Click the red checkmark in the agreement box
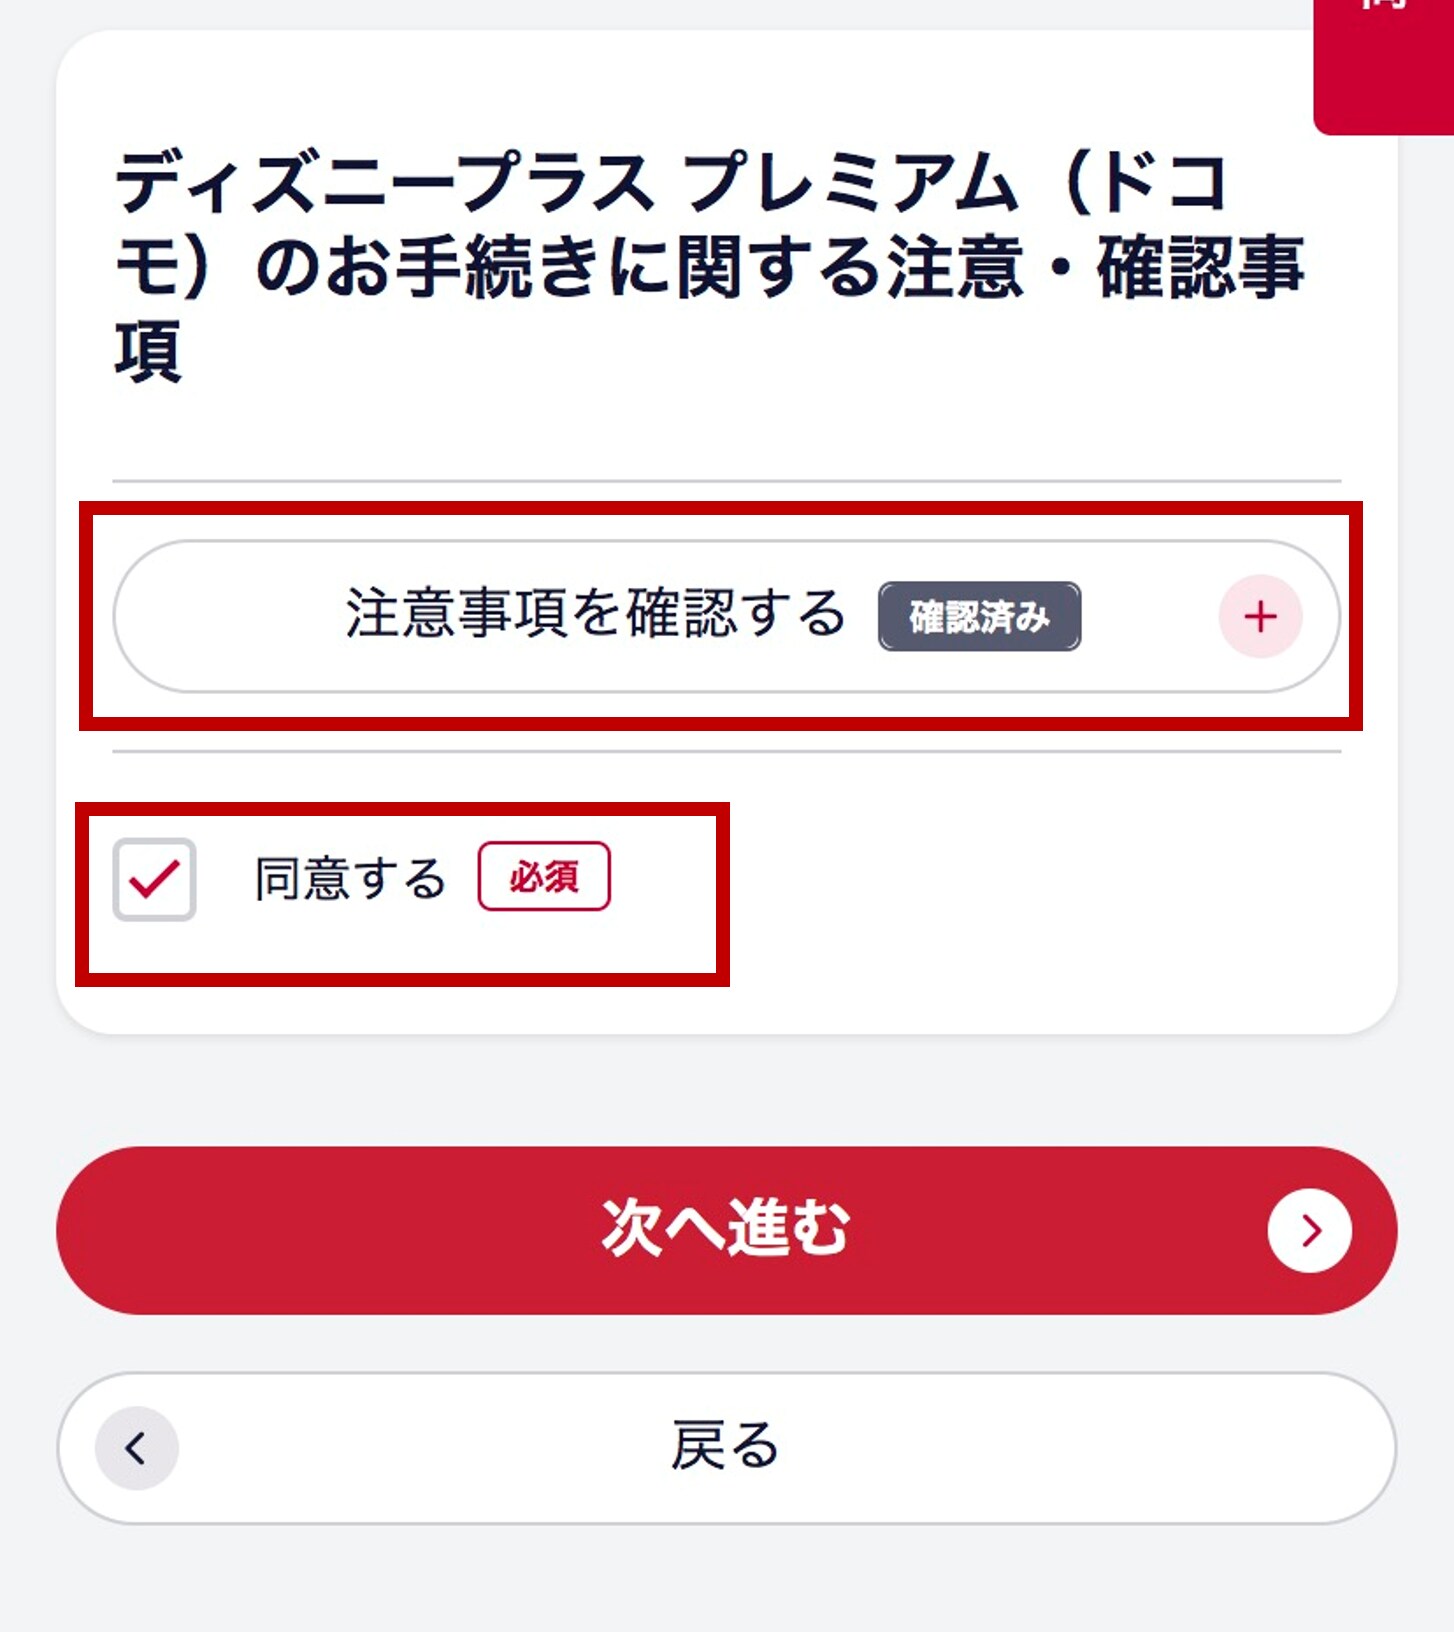The image size is (1454, 1632). coord(154,878)
